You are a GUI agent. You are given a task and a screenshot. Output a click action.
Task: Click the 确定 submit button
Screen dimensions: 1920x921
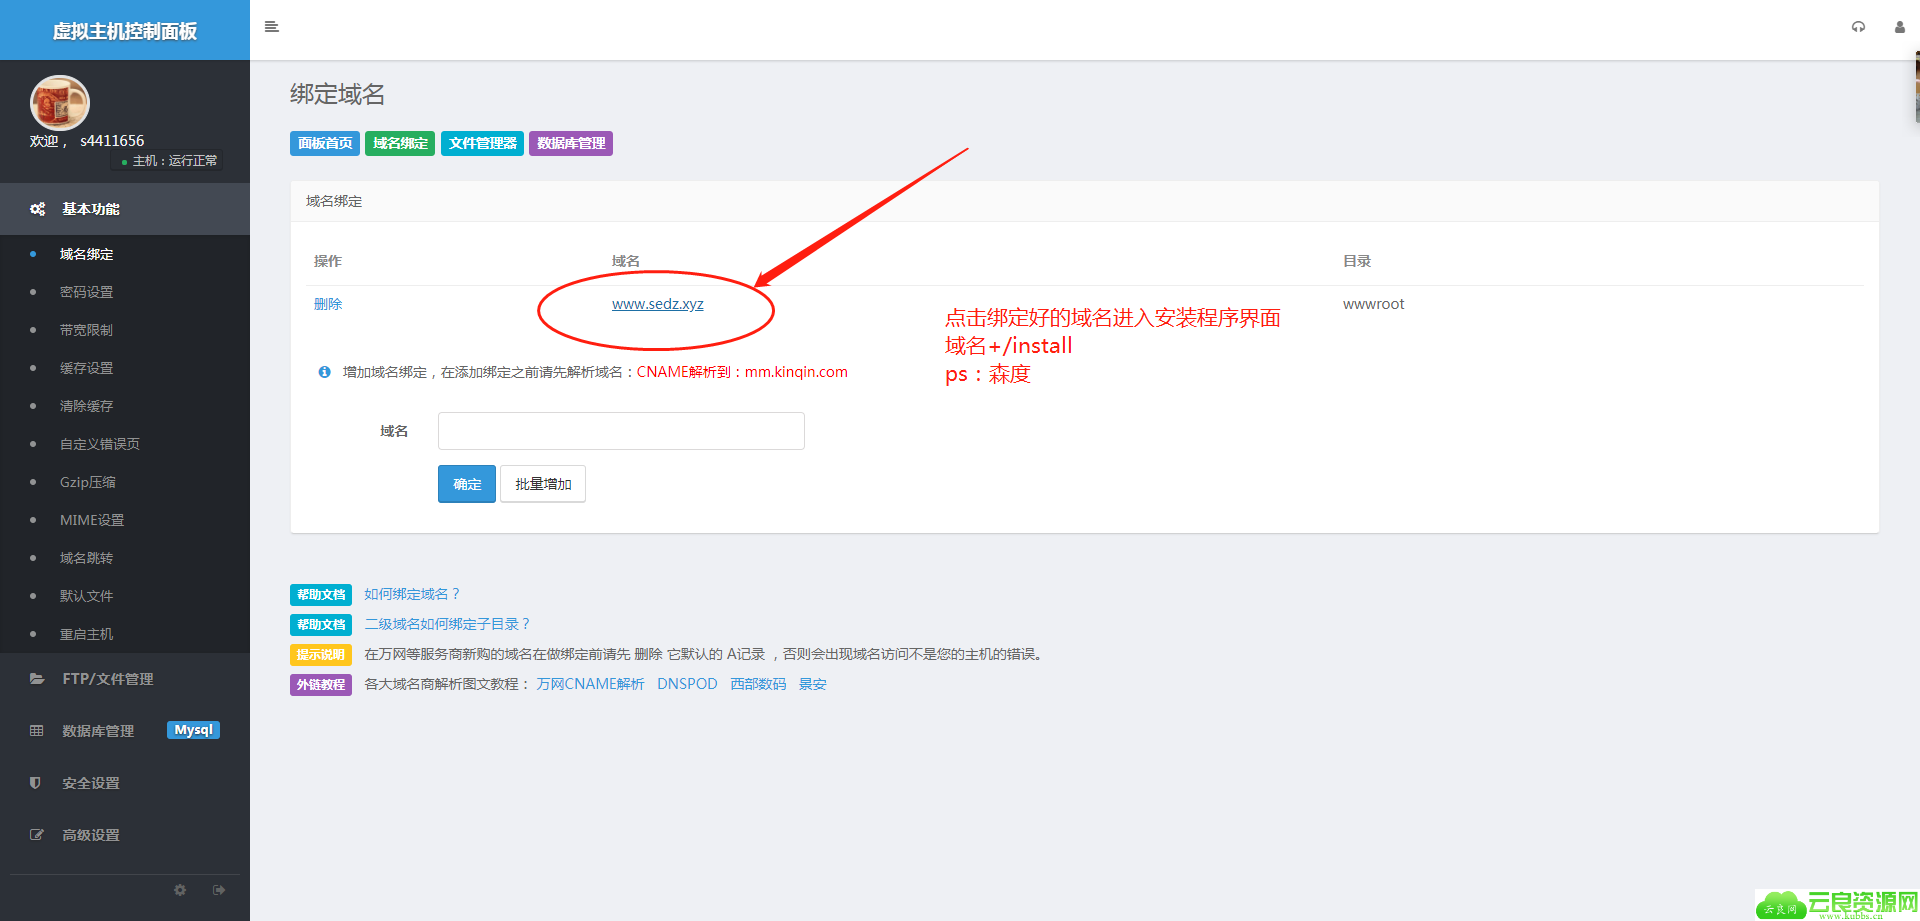(x=467, y=484)
